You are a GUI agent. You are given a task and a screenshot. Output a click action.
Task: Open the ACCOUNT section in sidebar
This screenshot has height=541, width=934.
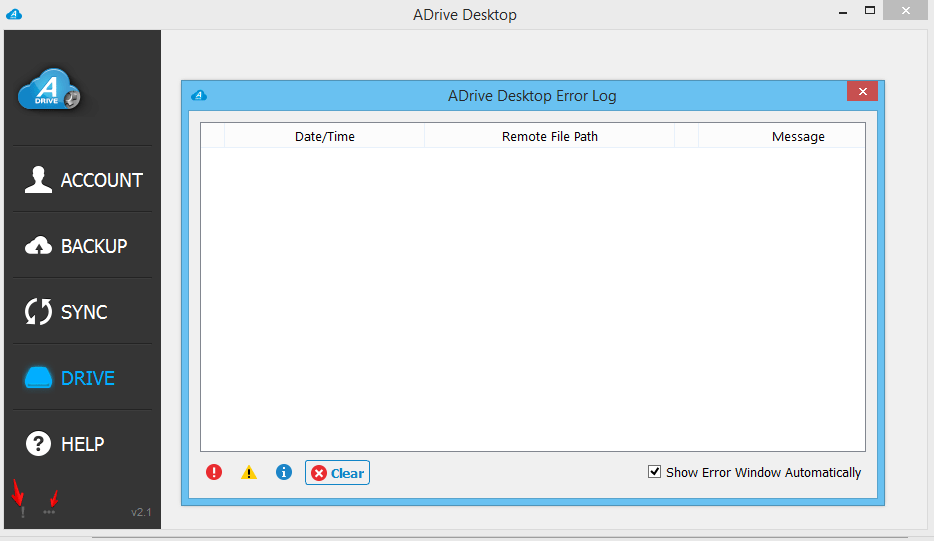tap(83, 179)
